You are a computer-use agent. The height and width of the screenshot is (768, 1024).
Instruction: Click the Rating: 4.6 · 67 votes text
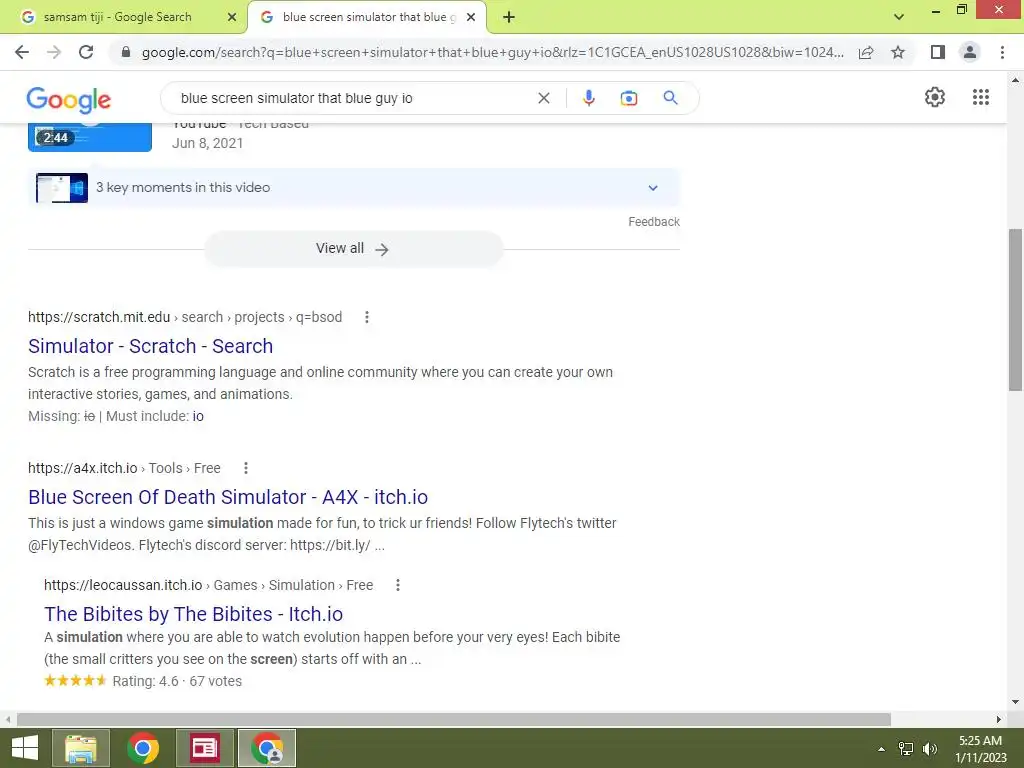coord(177,681)
